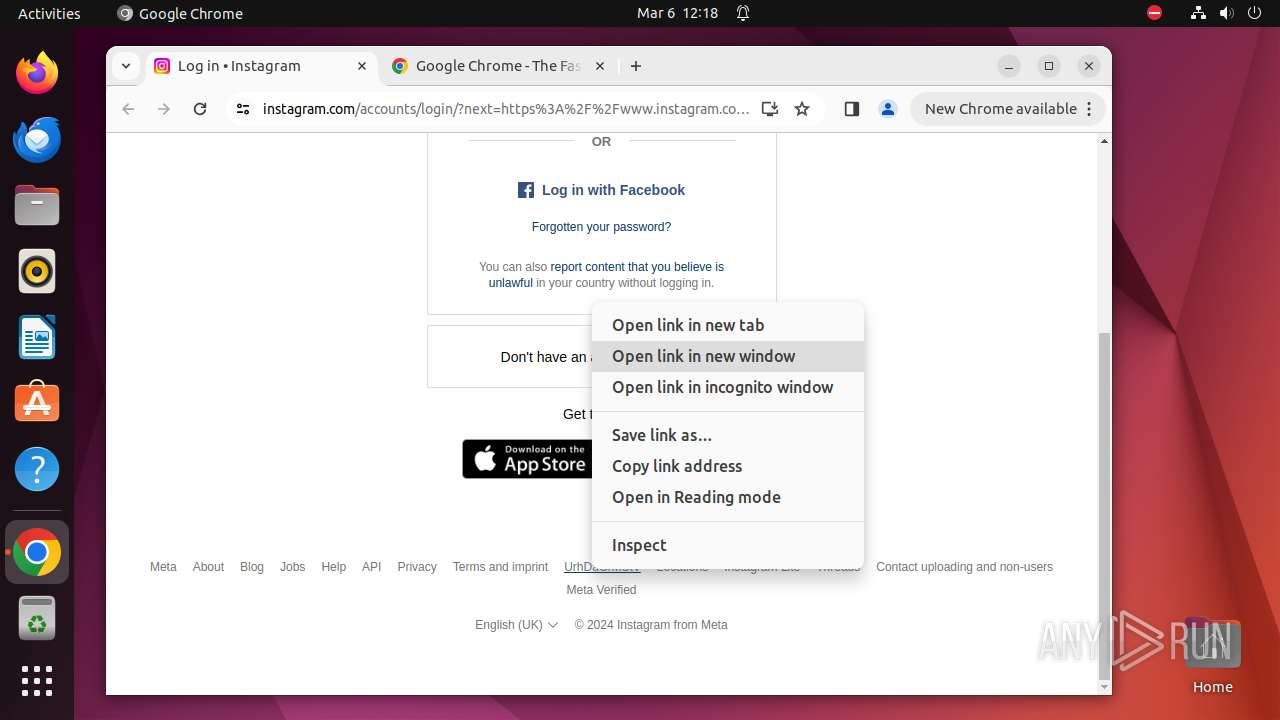Go back using the back arrow
Viewport: 1280px width, 720px height.
pos(128,109)
